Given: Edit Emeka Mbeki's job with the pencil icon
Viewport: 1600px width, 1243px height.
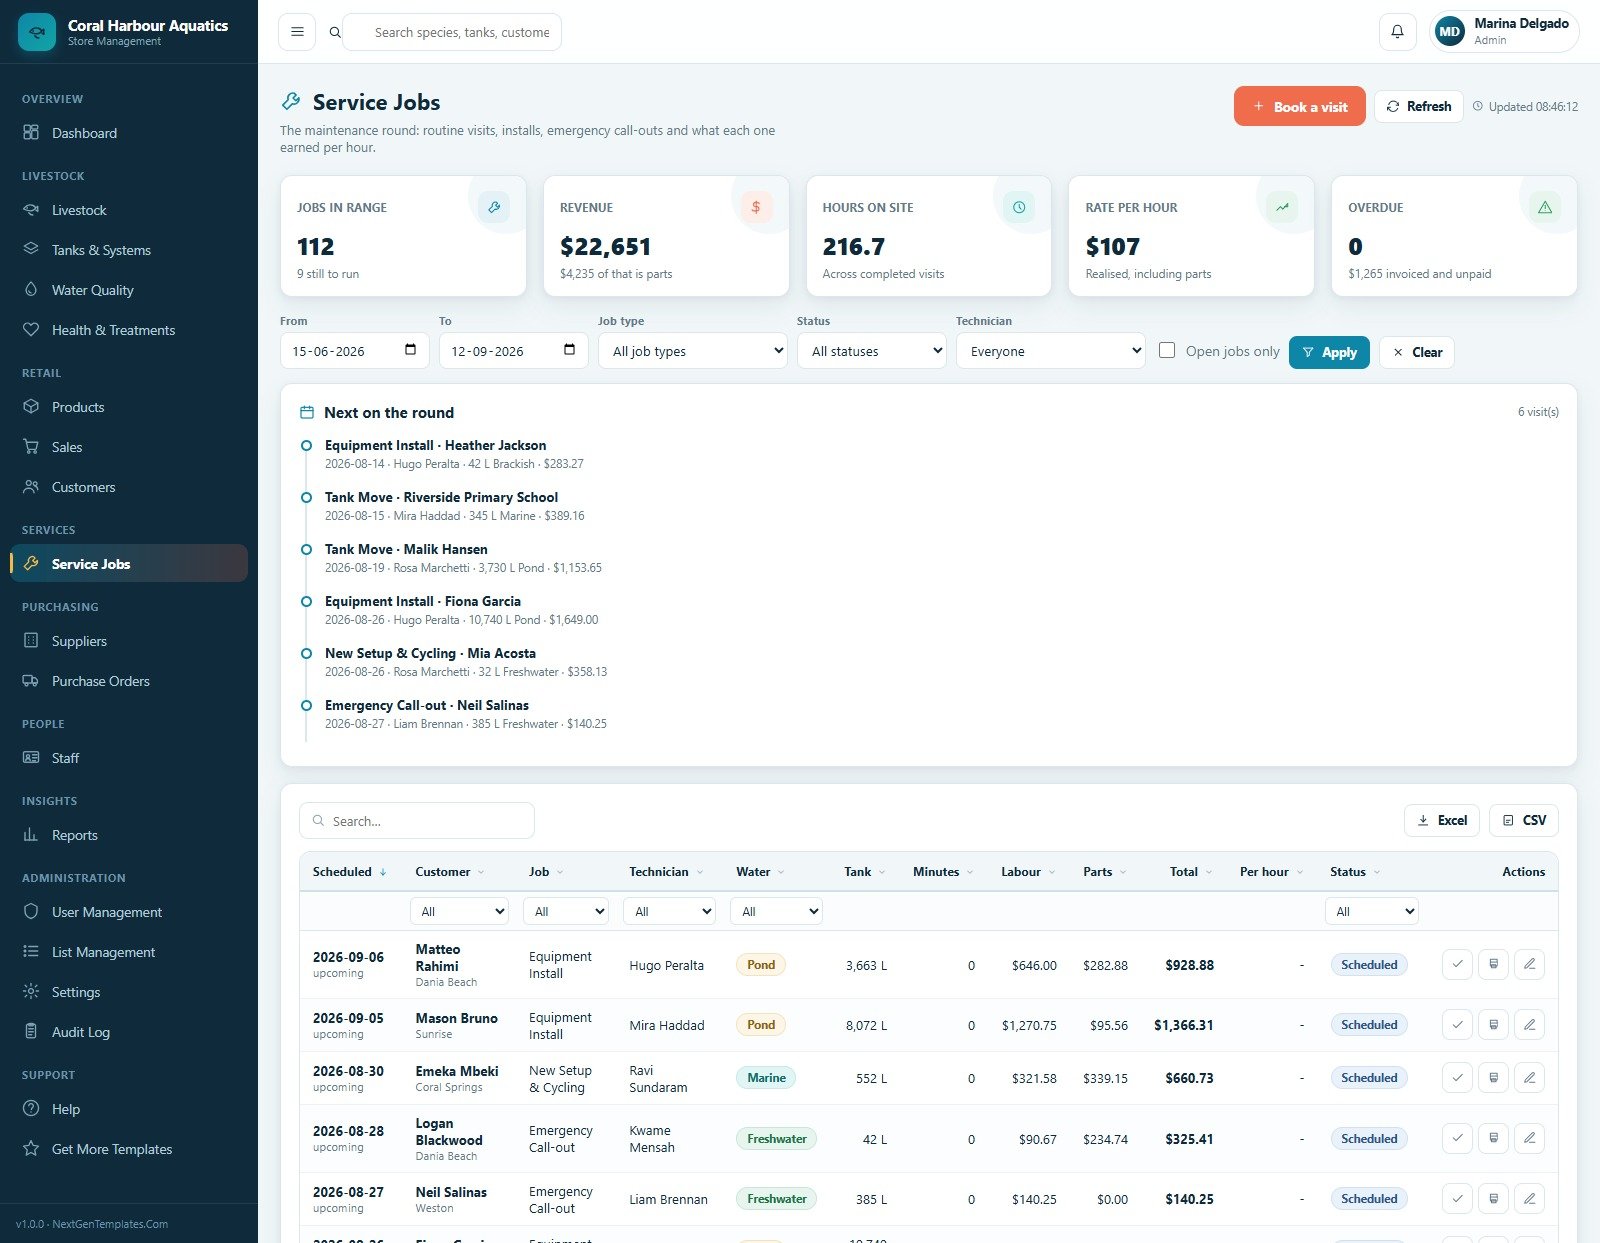Looking at the screenshot, I should (x=1529, y=1078).
